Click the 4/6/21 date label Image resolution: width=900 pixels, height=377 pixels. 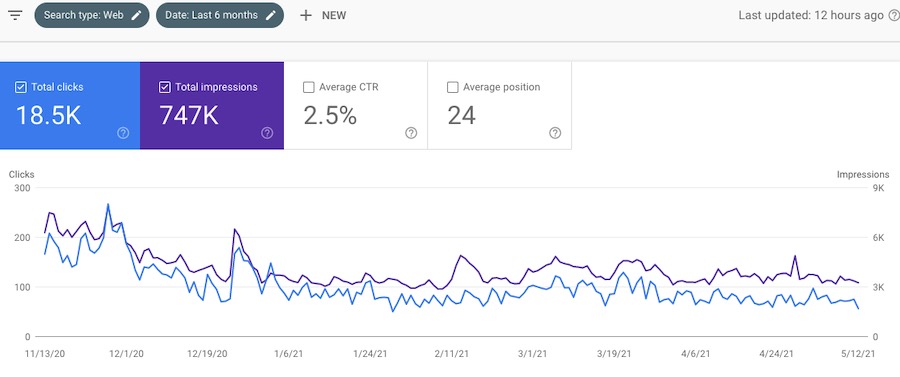(696, 354)
